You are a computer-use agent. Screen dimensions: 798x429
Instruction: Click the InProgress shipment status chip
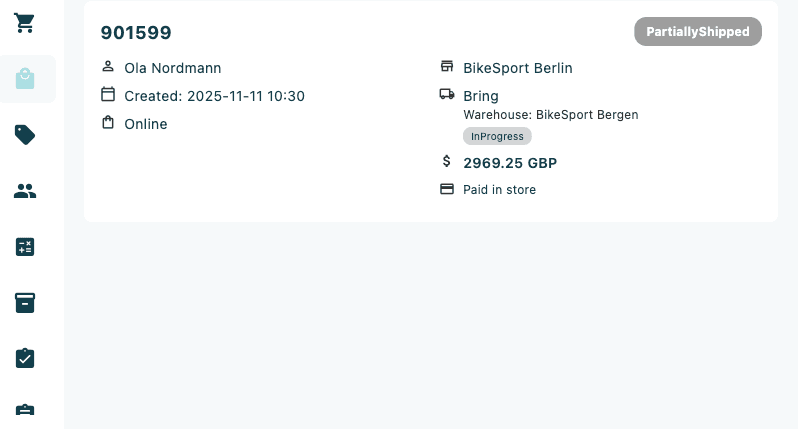497,136
